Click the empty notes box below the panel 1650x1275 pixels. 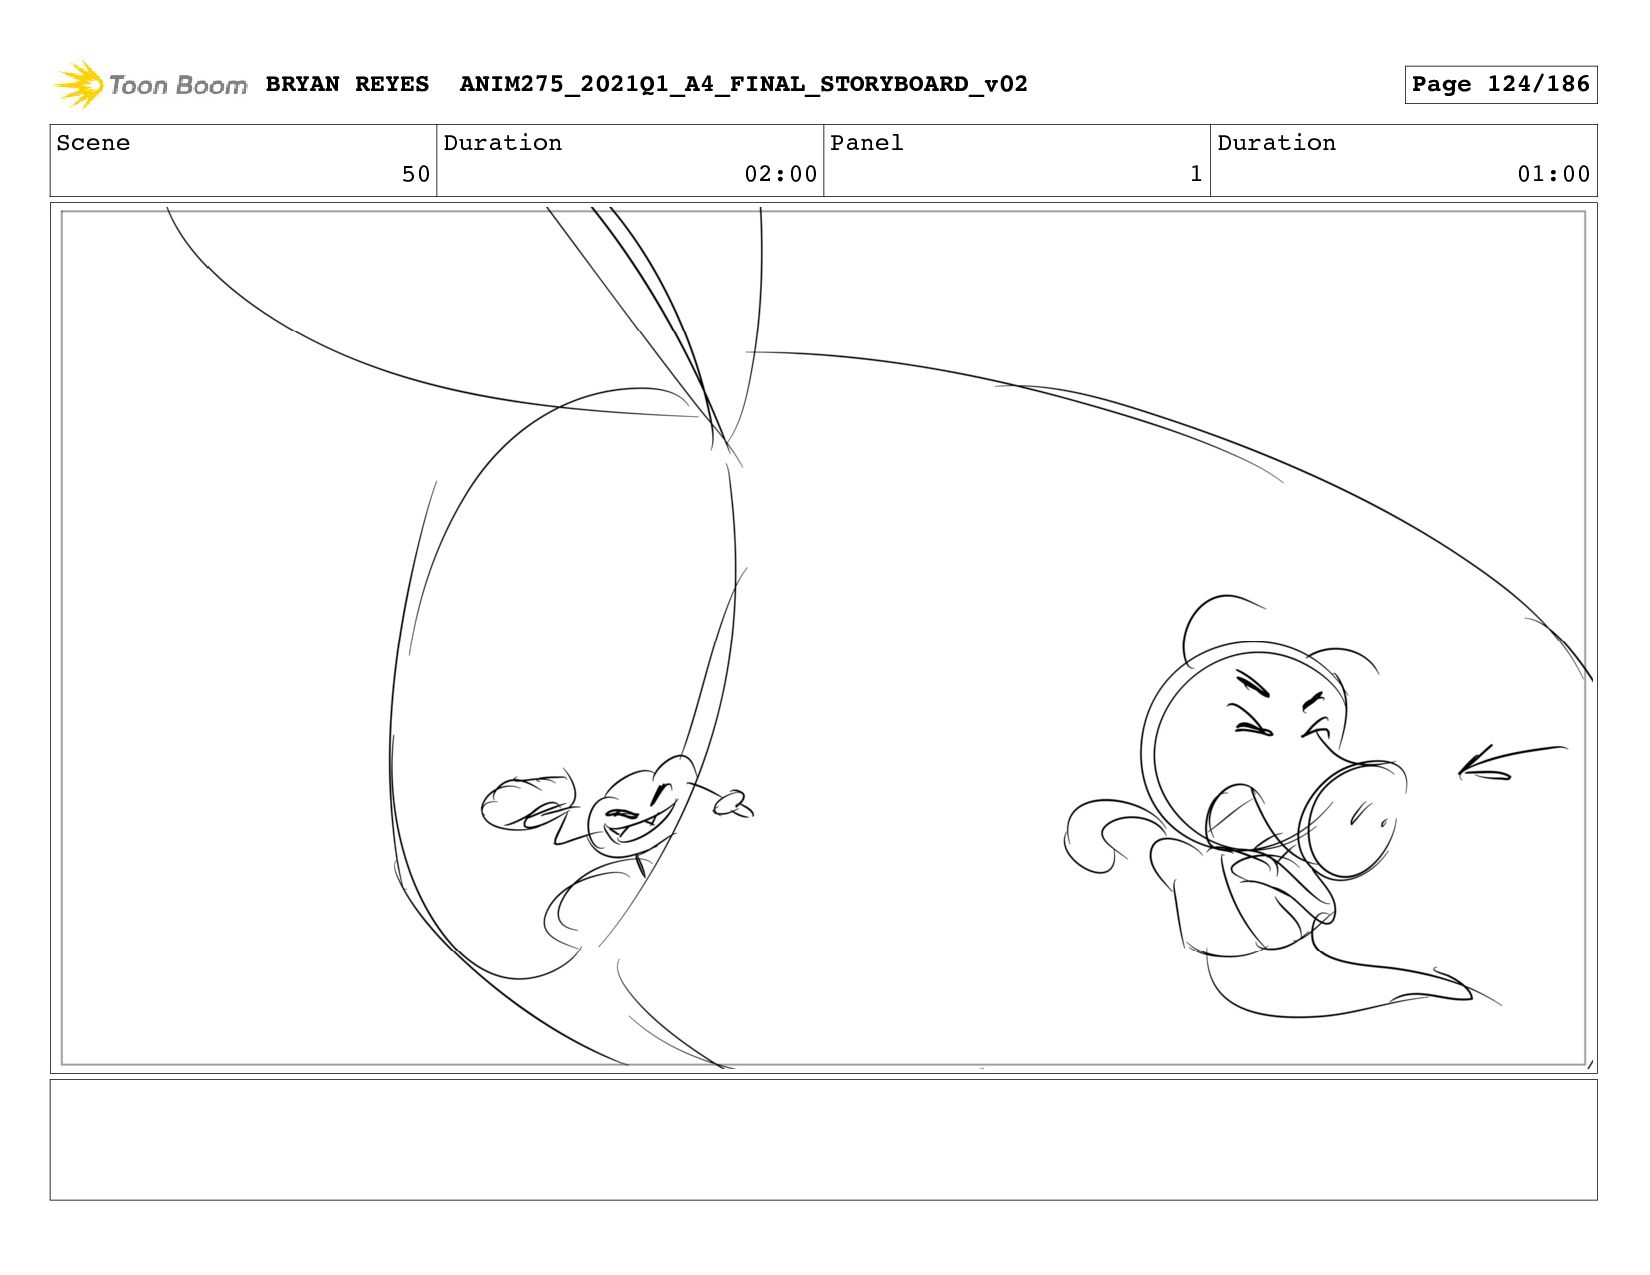tap(823, 1139)
